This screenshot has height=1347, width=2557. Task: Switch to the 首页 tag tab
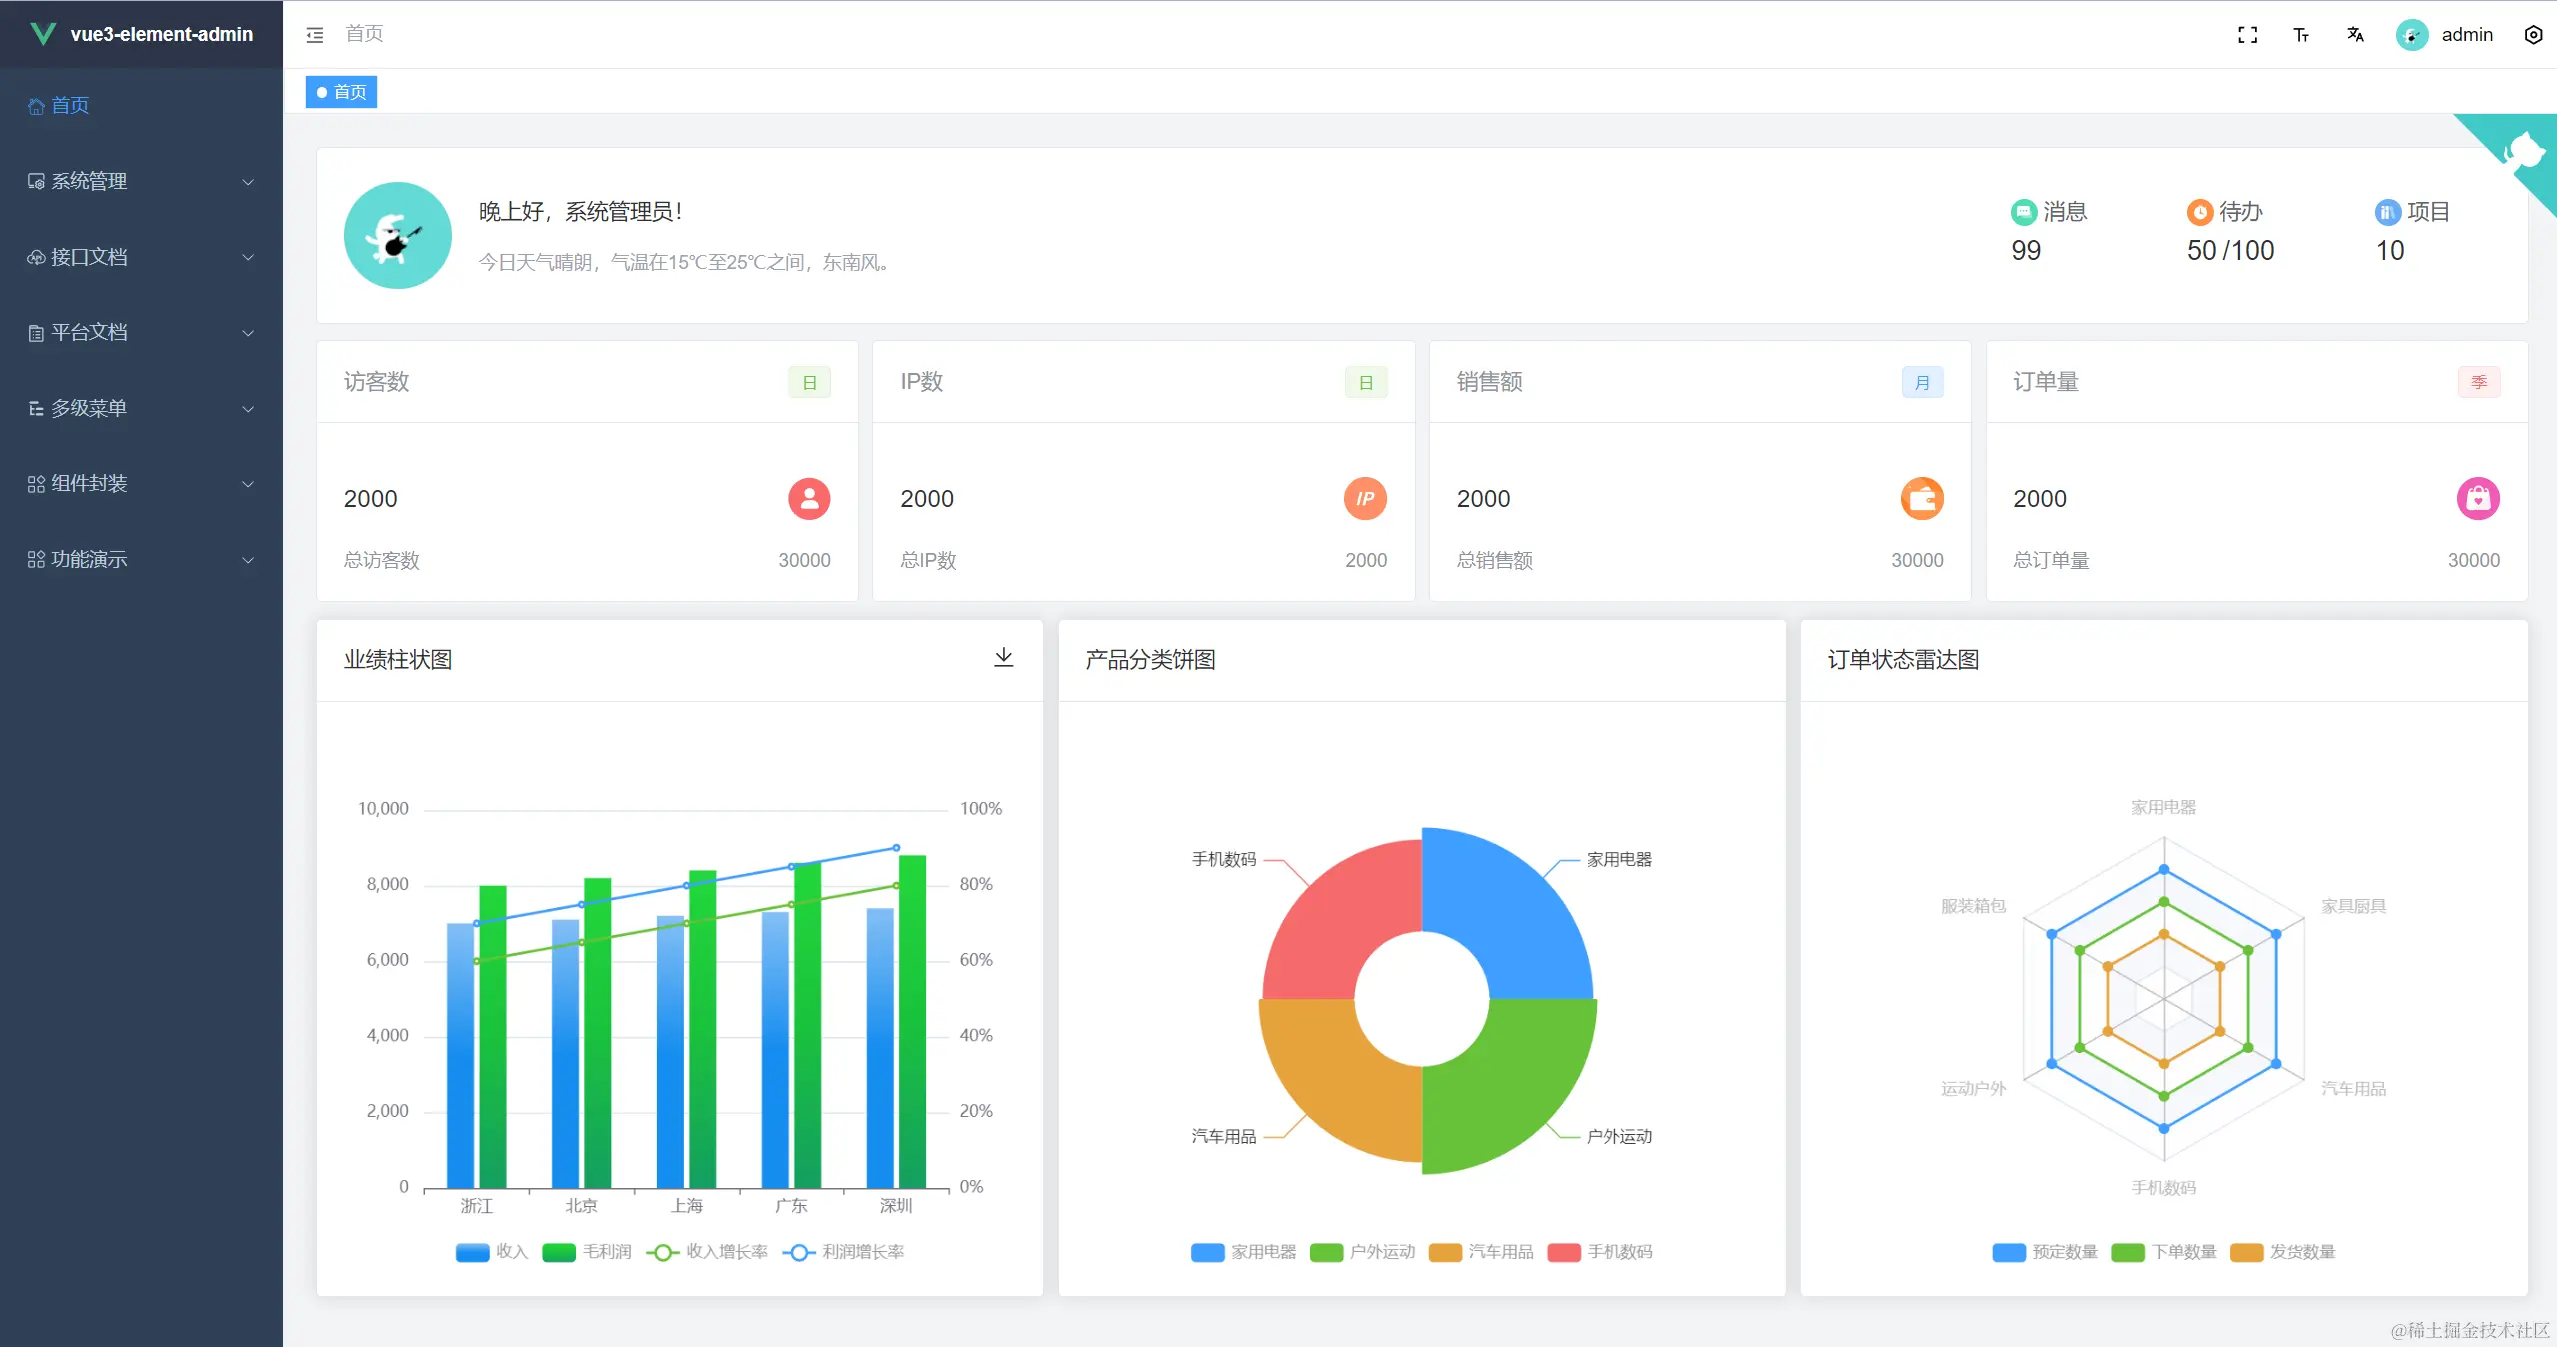pos(341,92)
